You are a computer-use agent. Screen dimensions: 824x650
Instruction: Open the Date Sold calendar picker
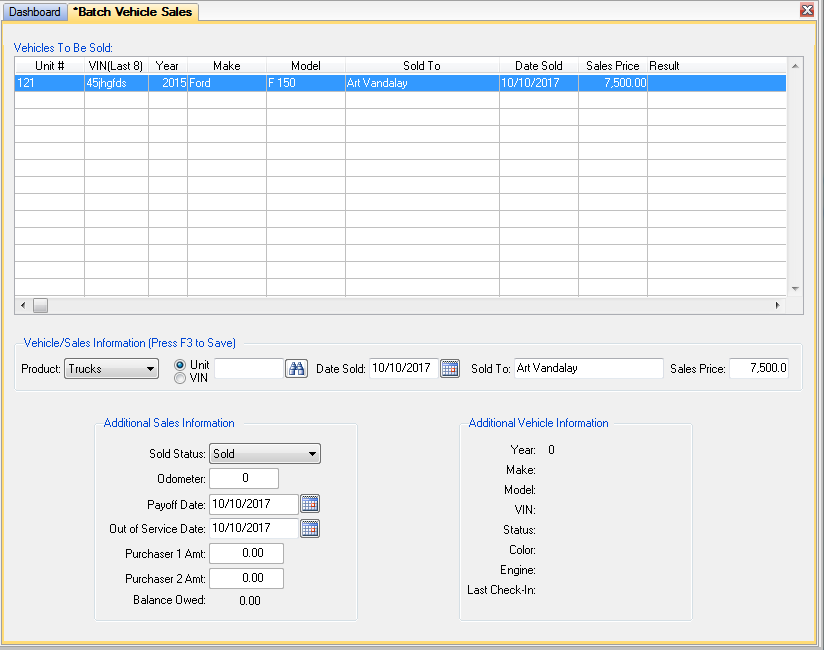pos(450,368)
